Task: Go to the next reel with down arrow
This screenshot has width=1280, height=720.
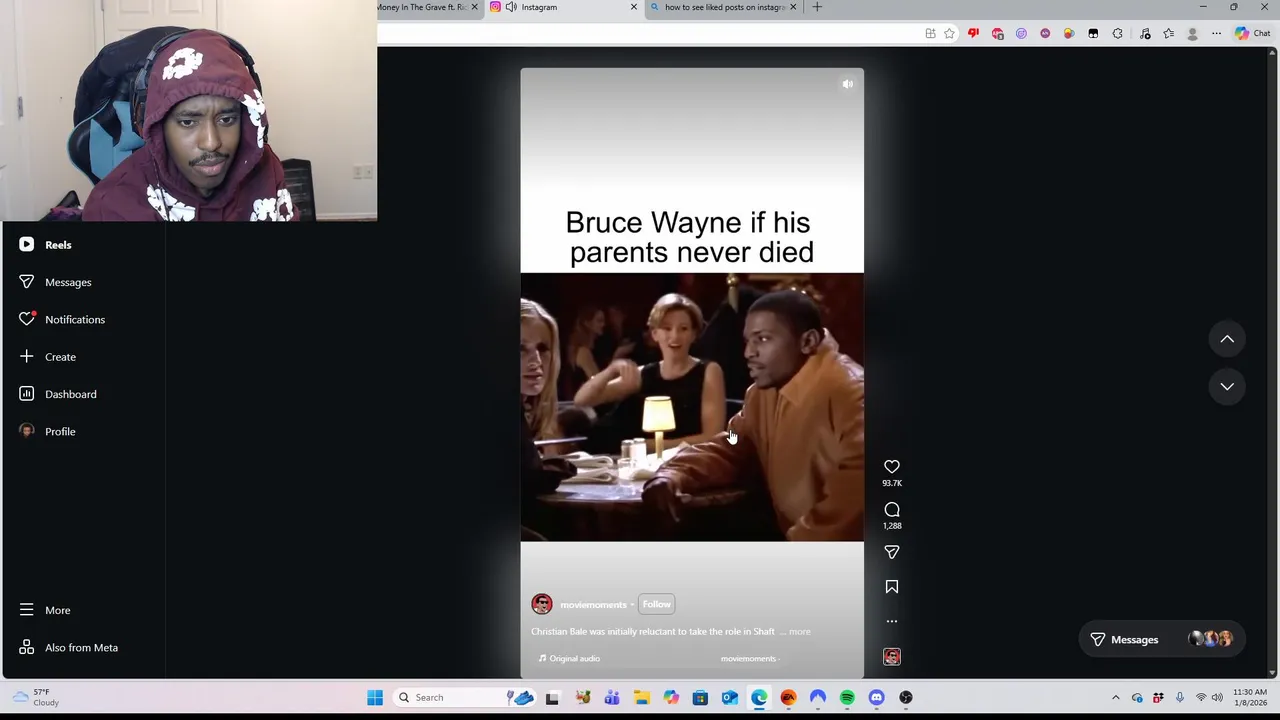Action: click(1227, 386)
